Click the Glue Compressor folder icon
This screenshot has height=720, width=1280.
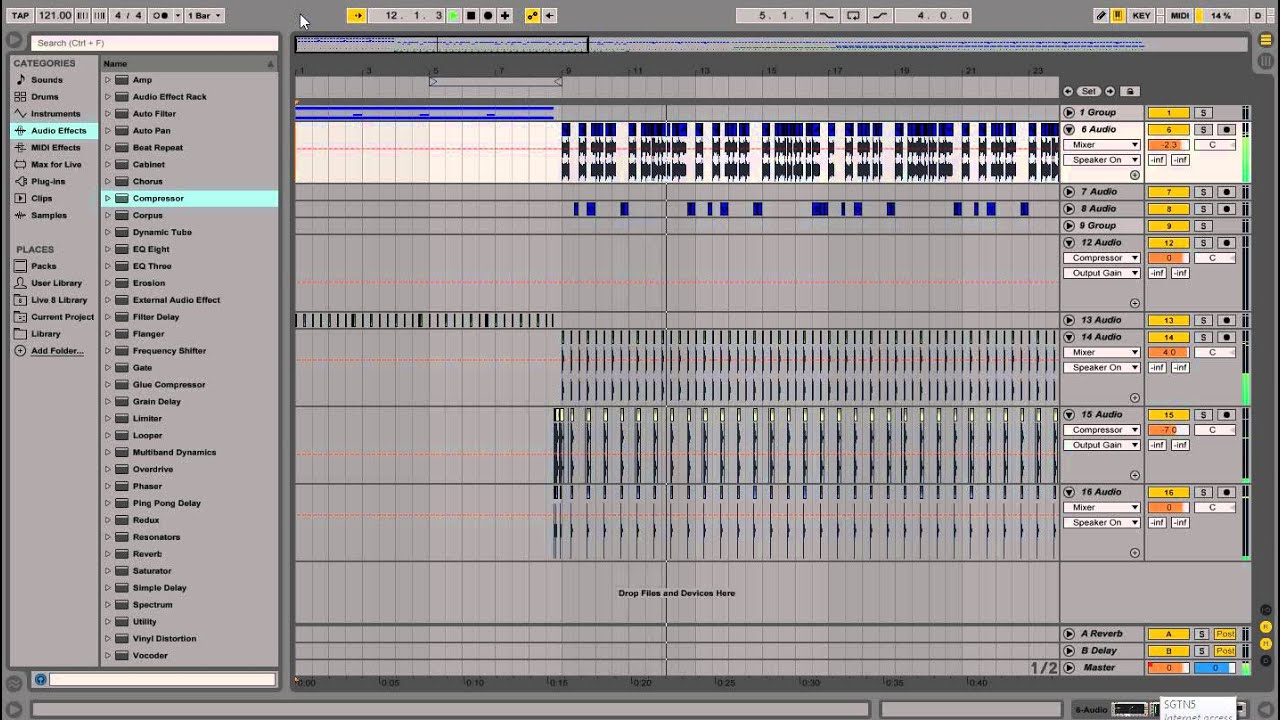coord(122,385)
